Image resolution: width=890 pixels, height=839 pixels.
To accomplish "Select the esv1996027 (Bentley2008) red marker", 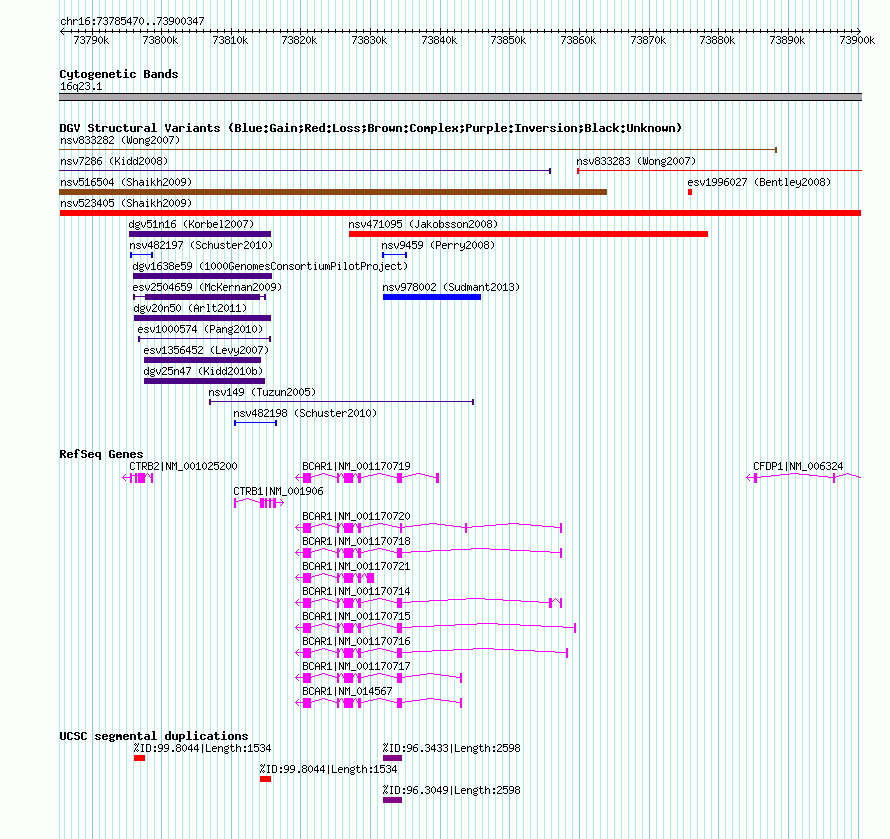I will pyautogui.click(x=690, y=192).
